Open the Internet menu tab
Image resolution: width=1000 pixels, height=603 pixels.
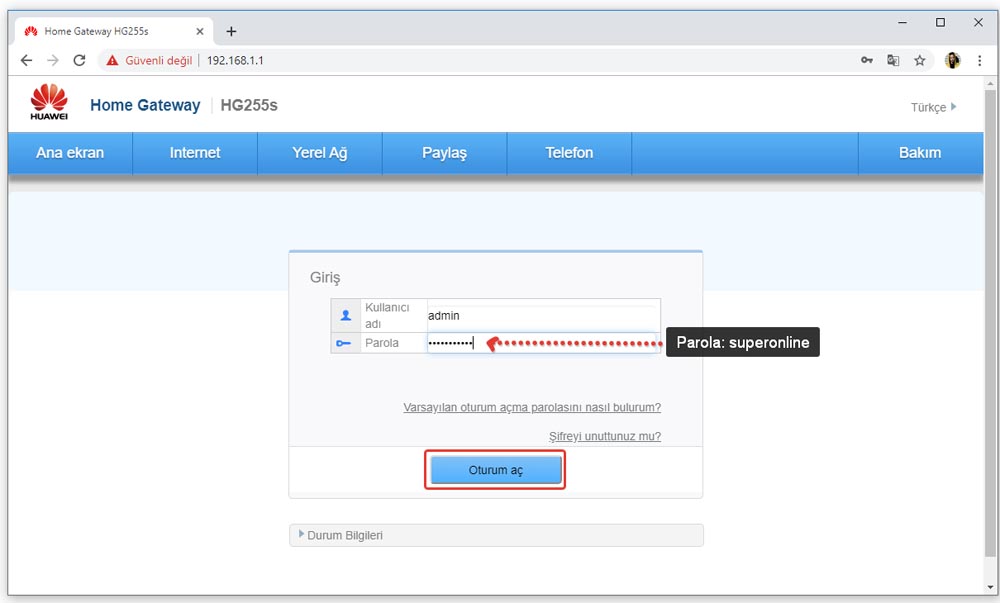tap(195, 153)
